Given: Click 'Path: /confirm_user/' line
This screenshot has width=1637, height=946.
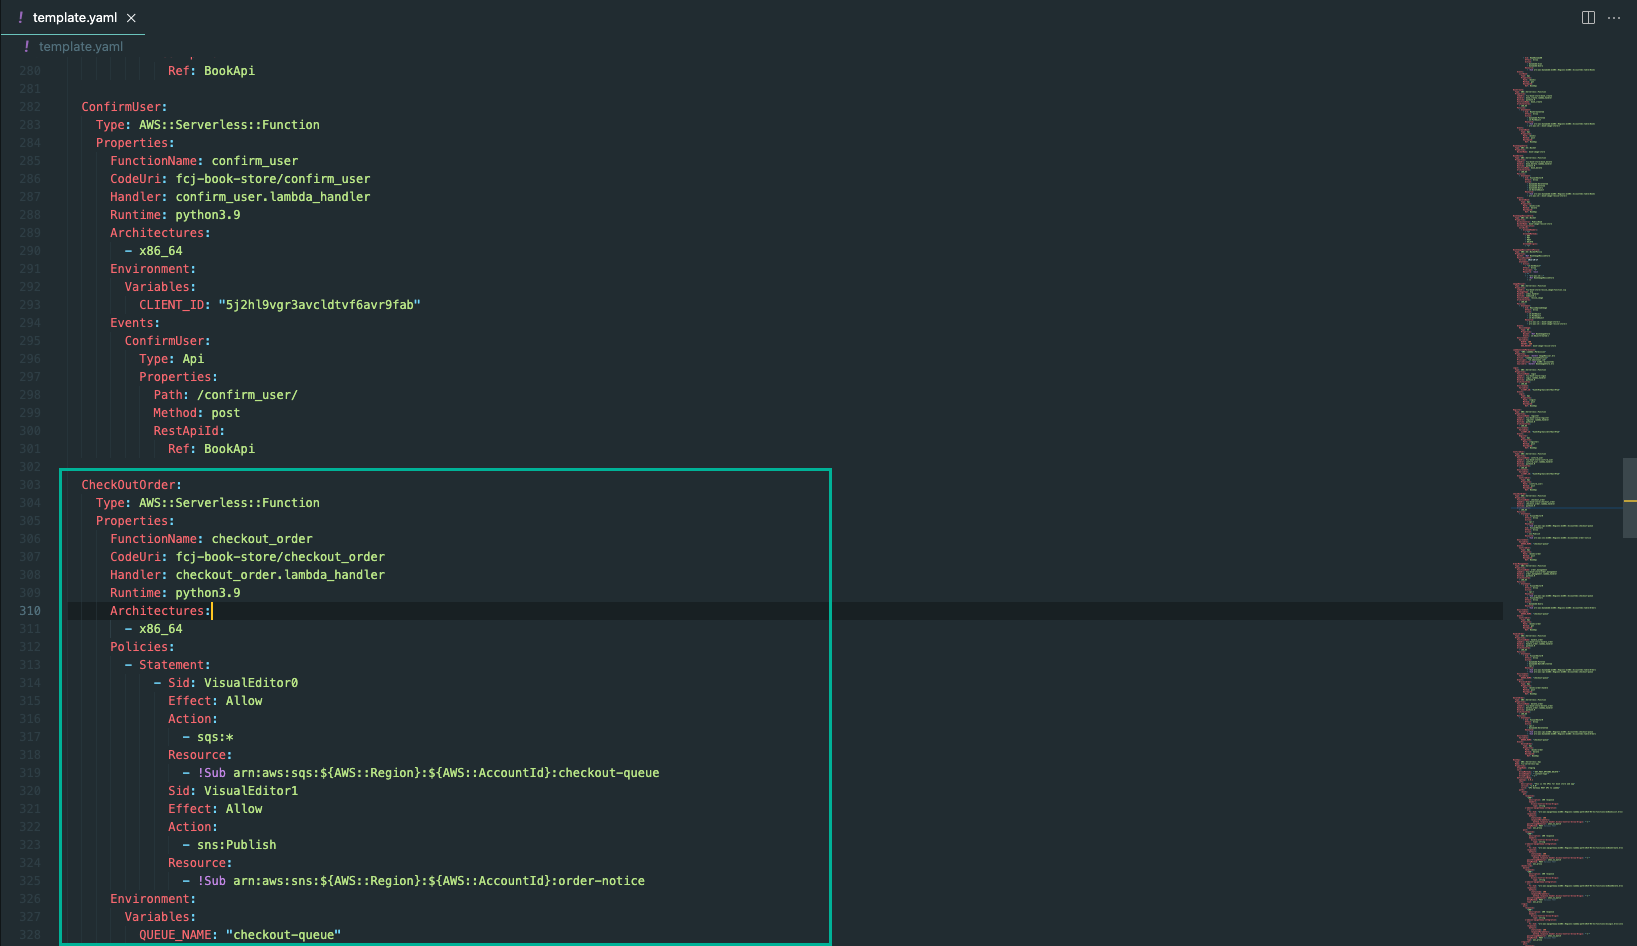Looking at the screenshot, I should (x=225, y=395).
